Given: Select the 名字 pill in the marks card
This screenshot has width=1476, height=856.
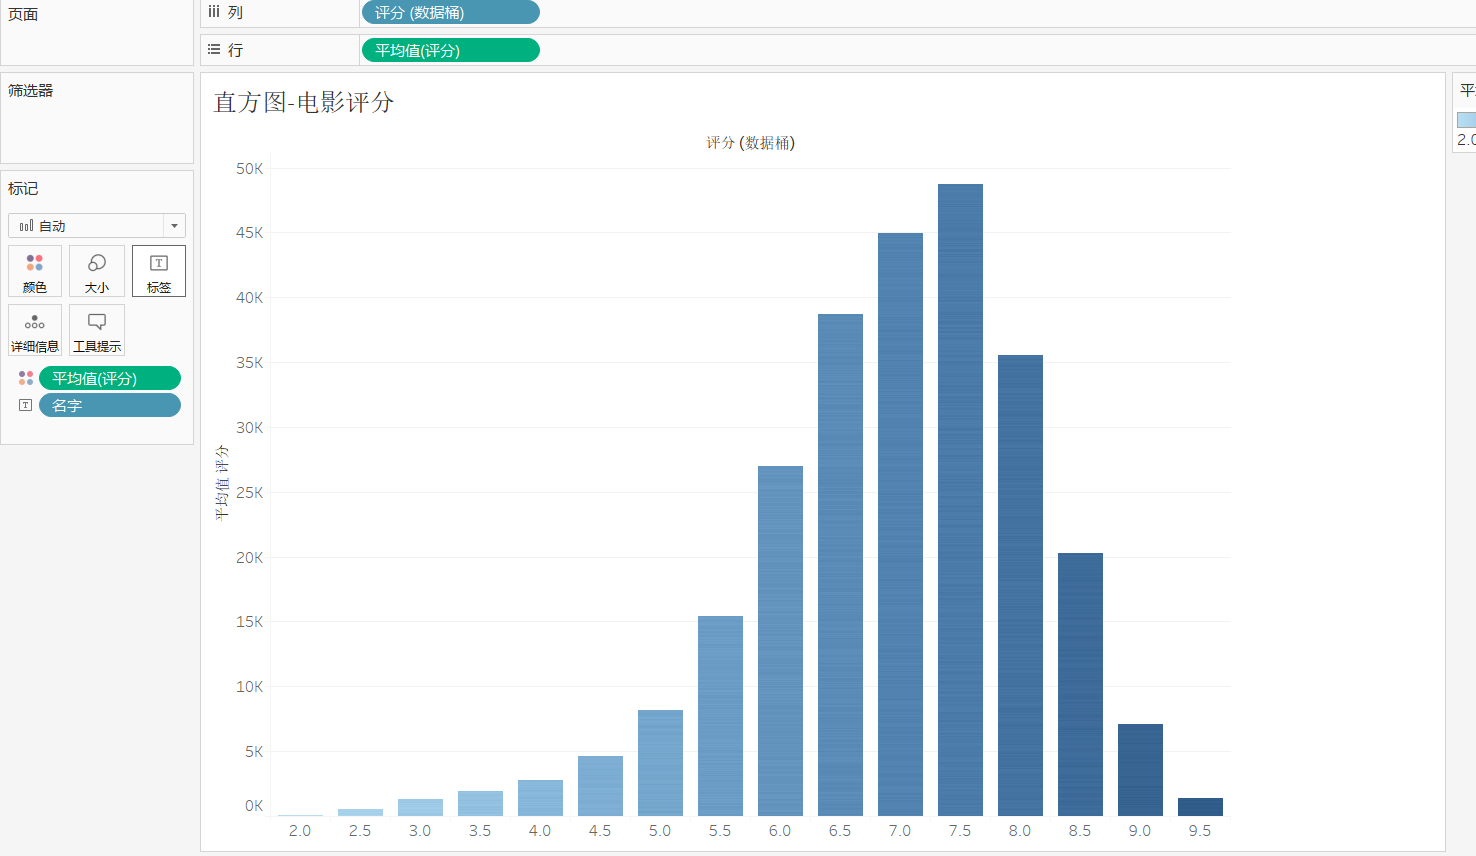Looking at the screenshot, I should (x=110, y=405).
